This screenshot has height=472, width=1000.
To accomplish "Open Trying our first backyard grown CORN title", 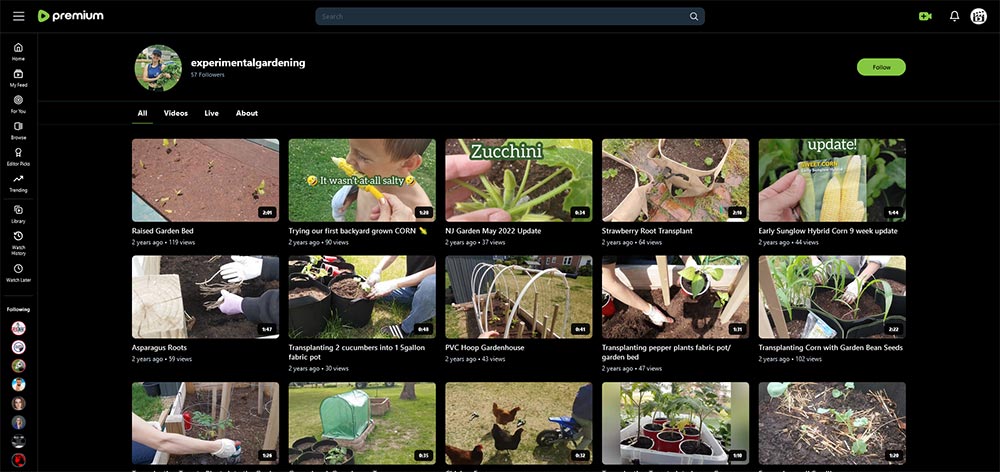I will (x=358, y=231).
